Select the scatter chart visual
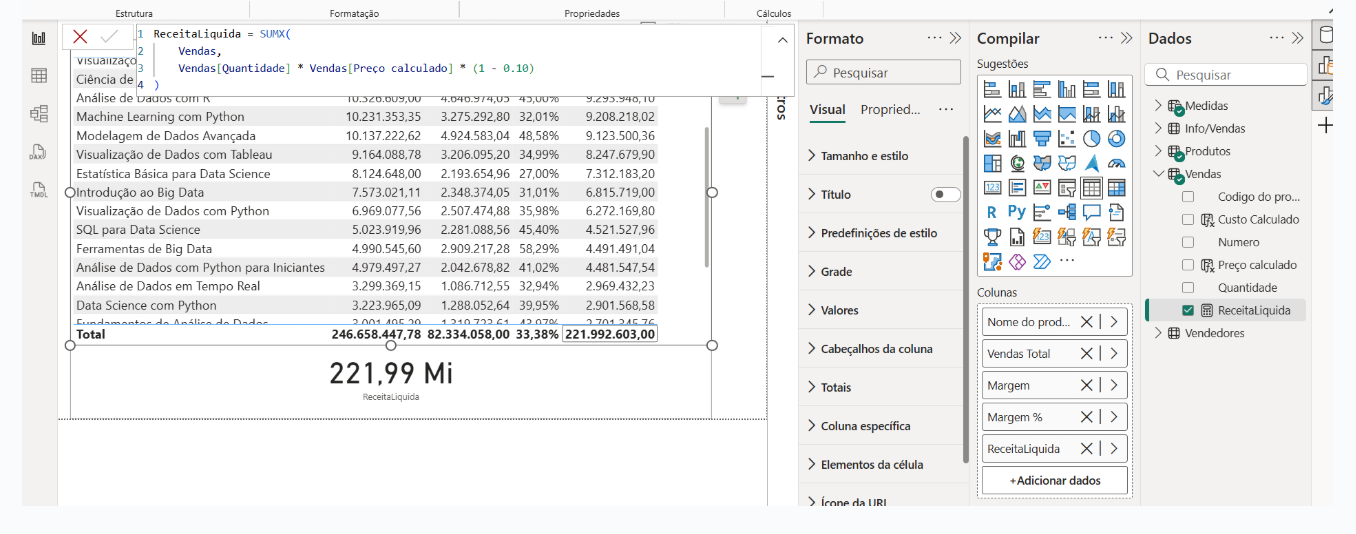 tap(1067, 138)
